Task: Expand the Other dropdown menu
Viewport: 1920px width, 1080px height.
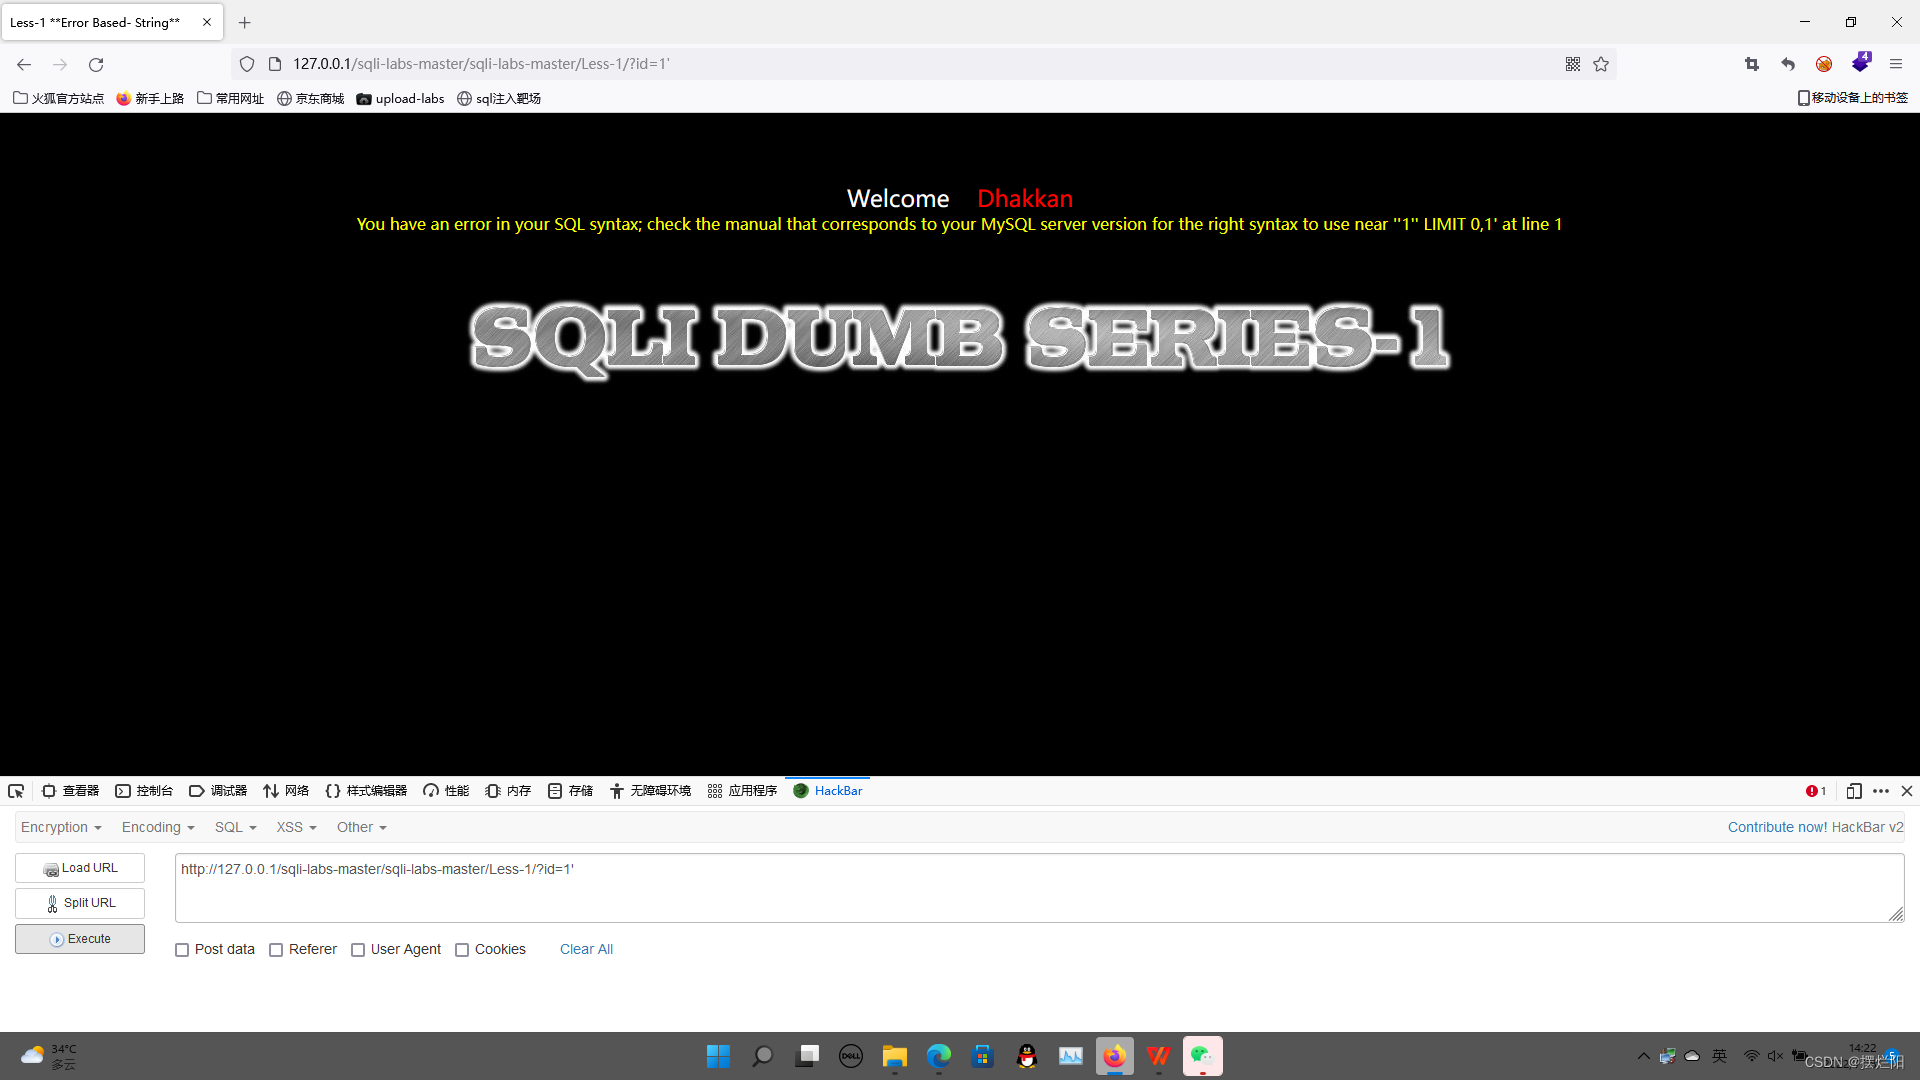Action: 362,827
